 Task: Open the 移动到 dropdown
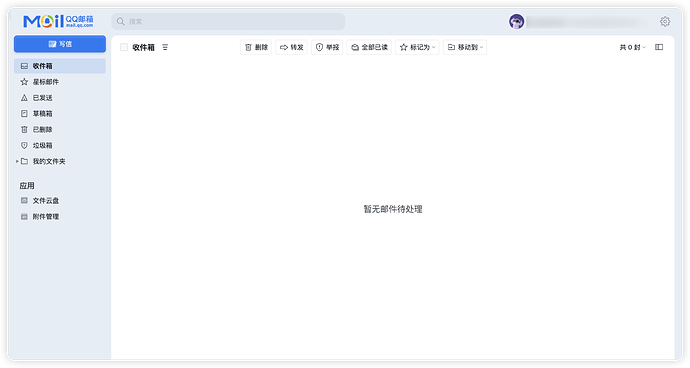pos(465,47)
